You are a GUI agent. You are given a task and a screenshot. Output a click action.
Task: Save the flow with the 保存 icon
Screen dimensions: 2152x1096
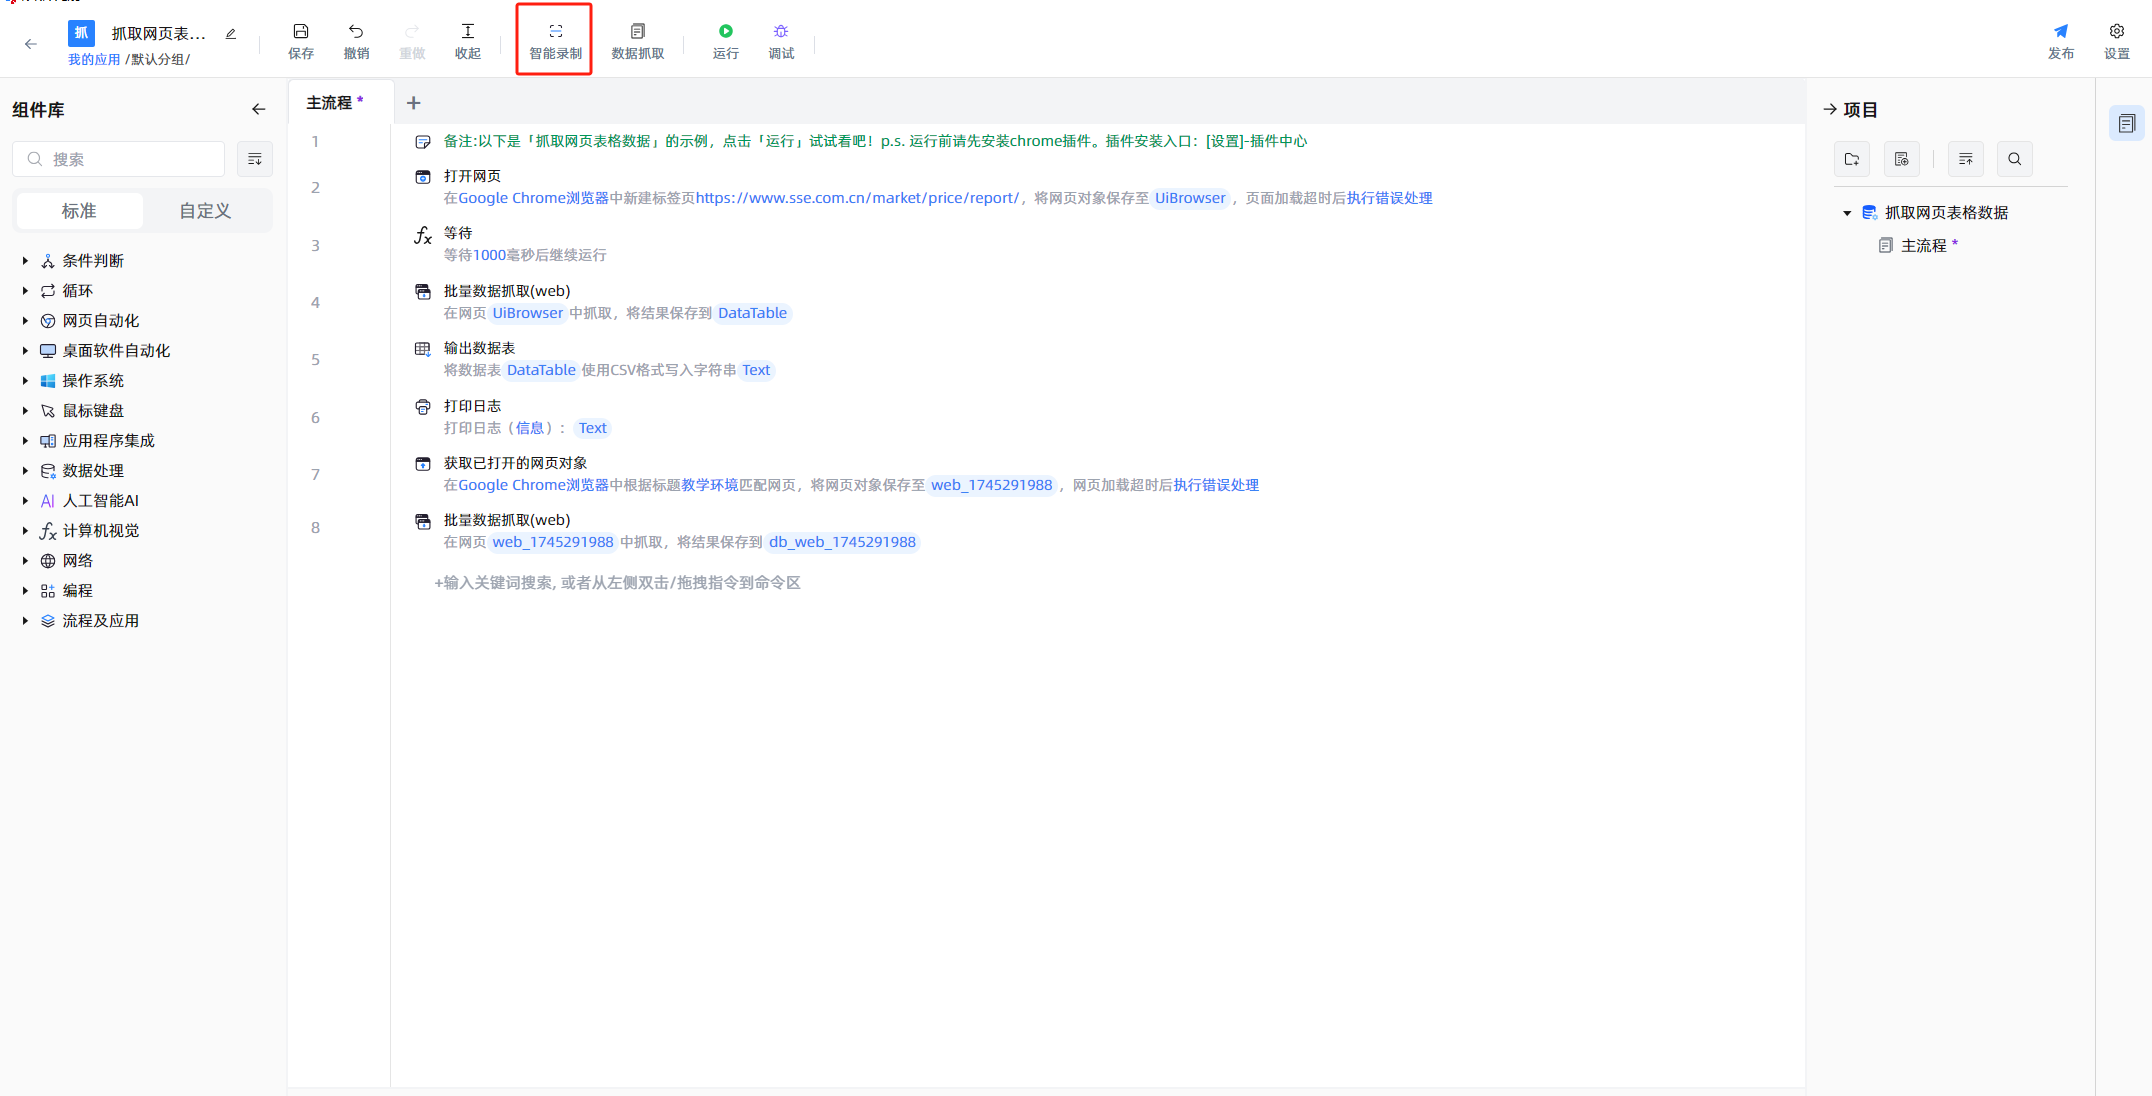point(300,40)
